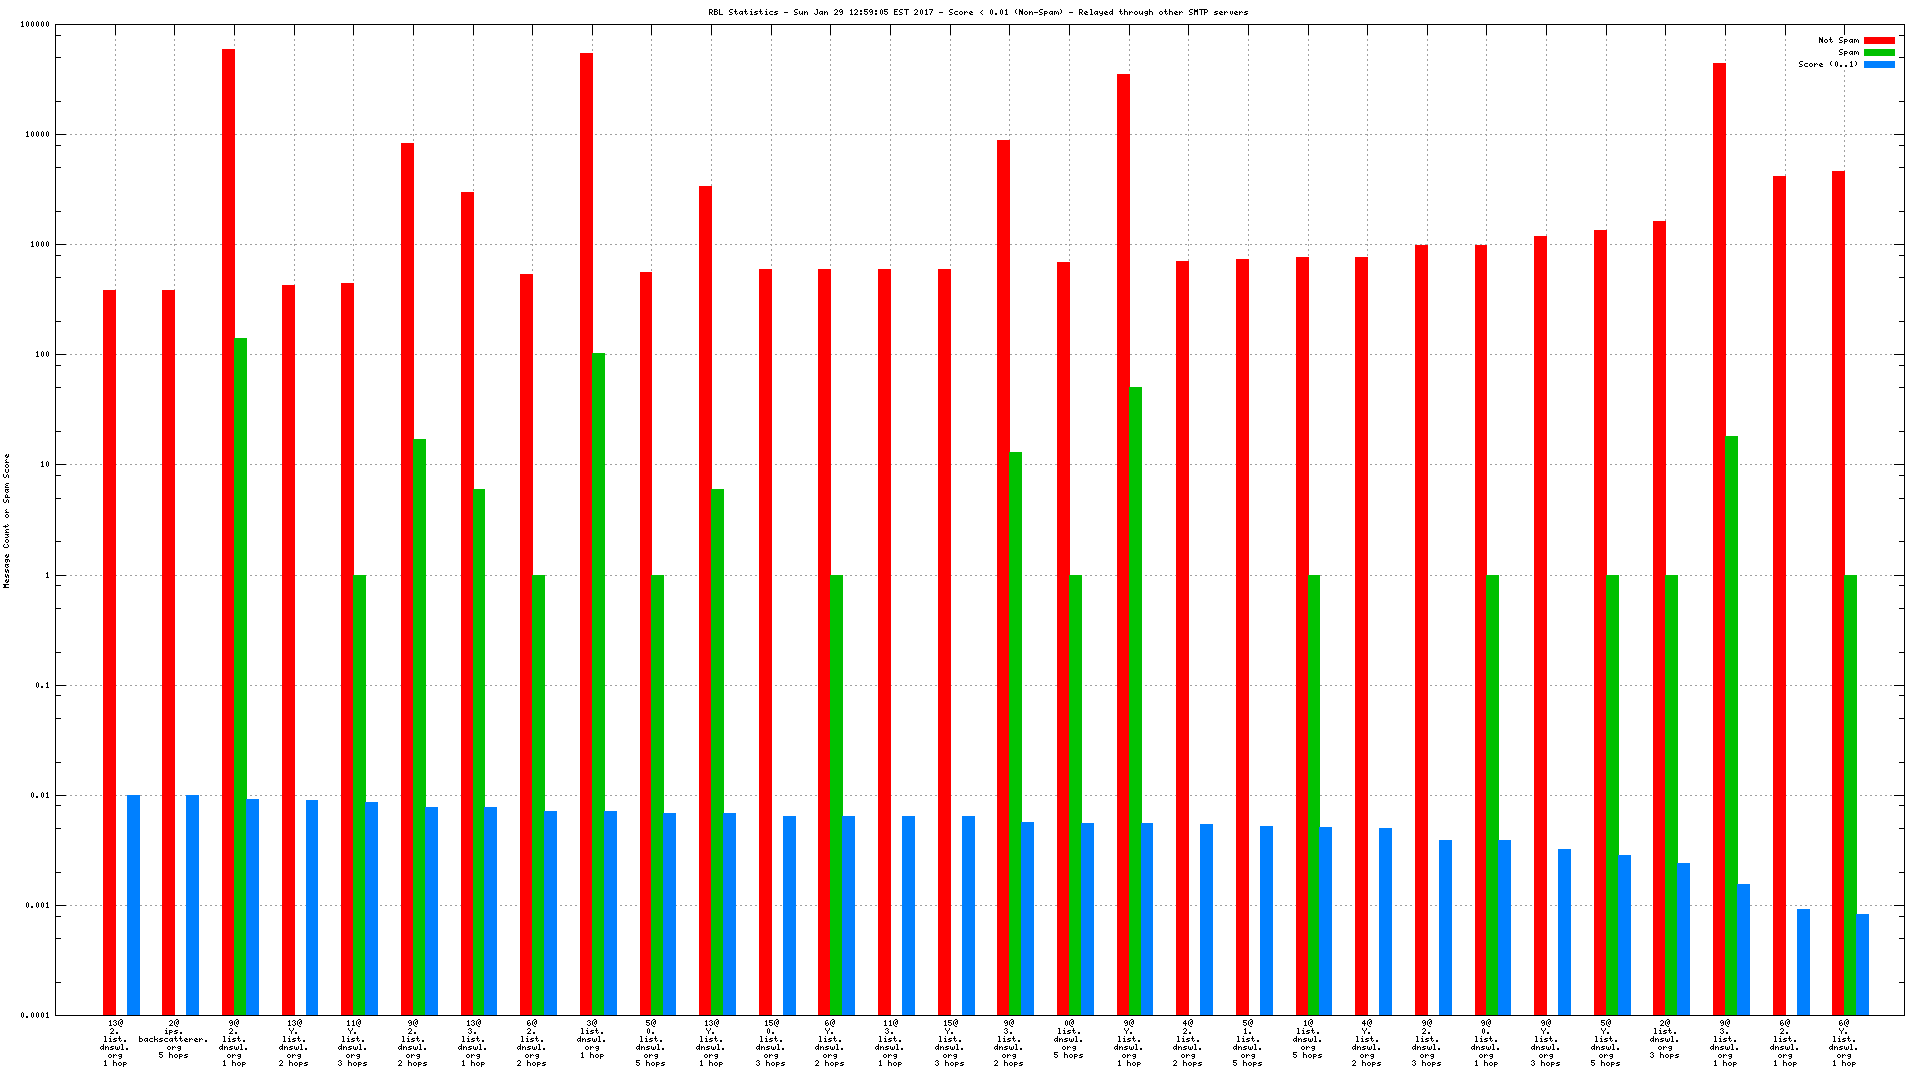
Task: Click the 0@list.dnswl.org 5 hops axis label
Action: tap(1068, 1039)
